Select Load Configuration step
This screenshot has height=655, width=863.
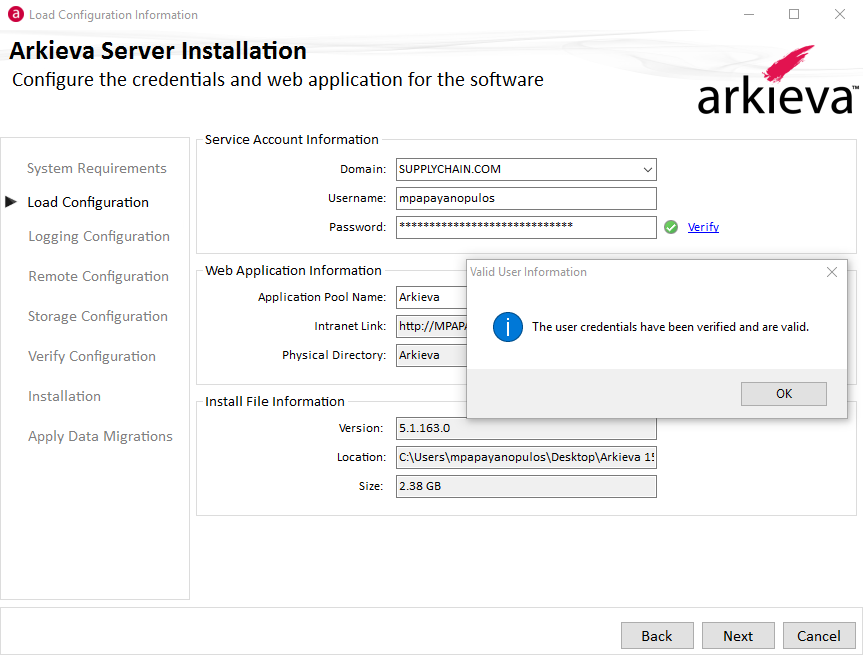click(88, 203)
